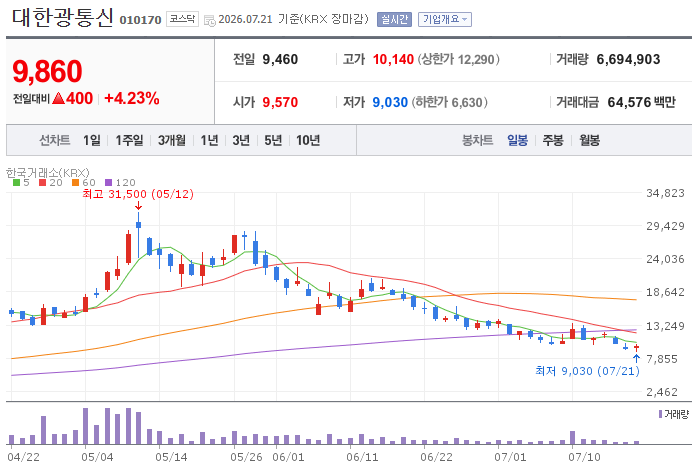Click the green 5-day moving average swatch

pos(17,183)
